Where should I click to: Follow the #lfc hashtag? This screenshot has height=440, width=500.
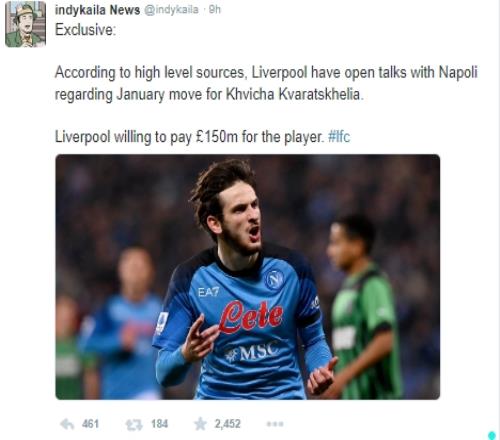coord(339,137)
